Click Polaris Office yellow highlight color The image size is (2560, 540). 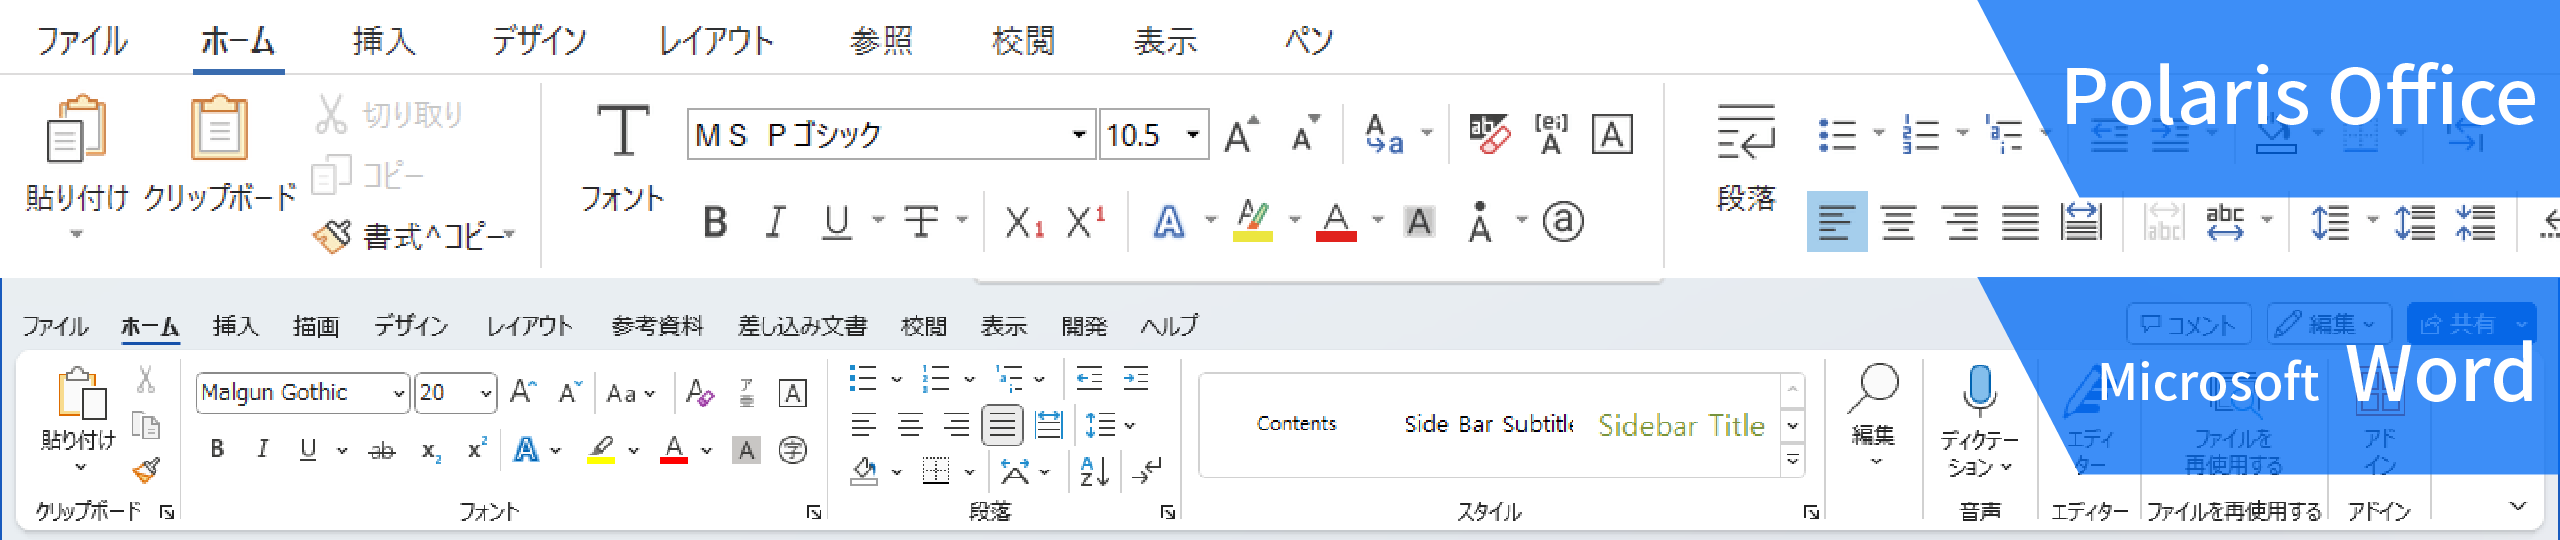[1253, 222]
